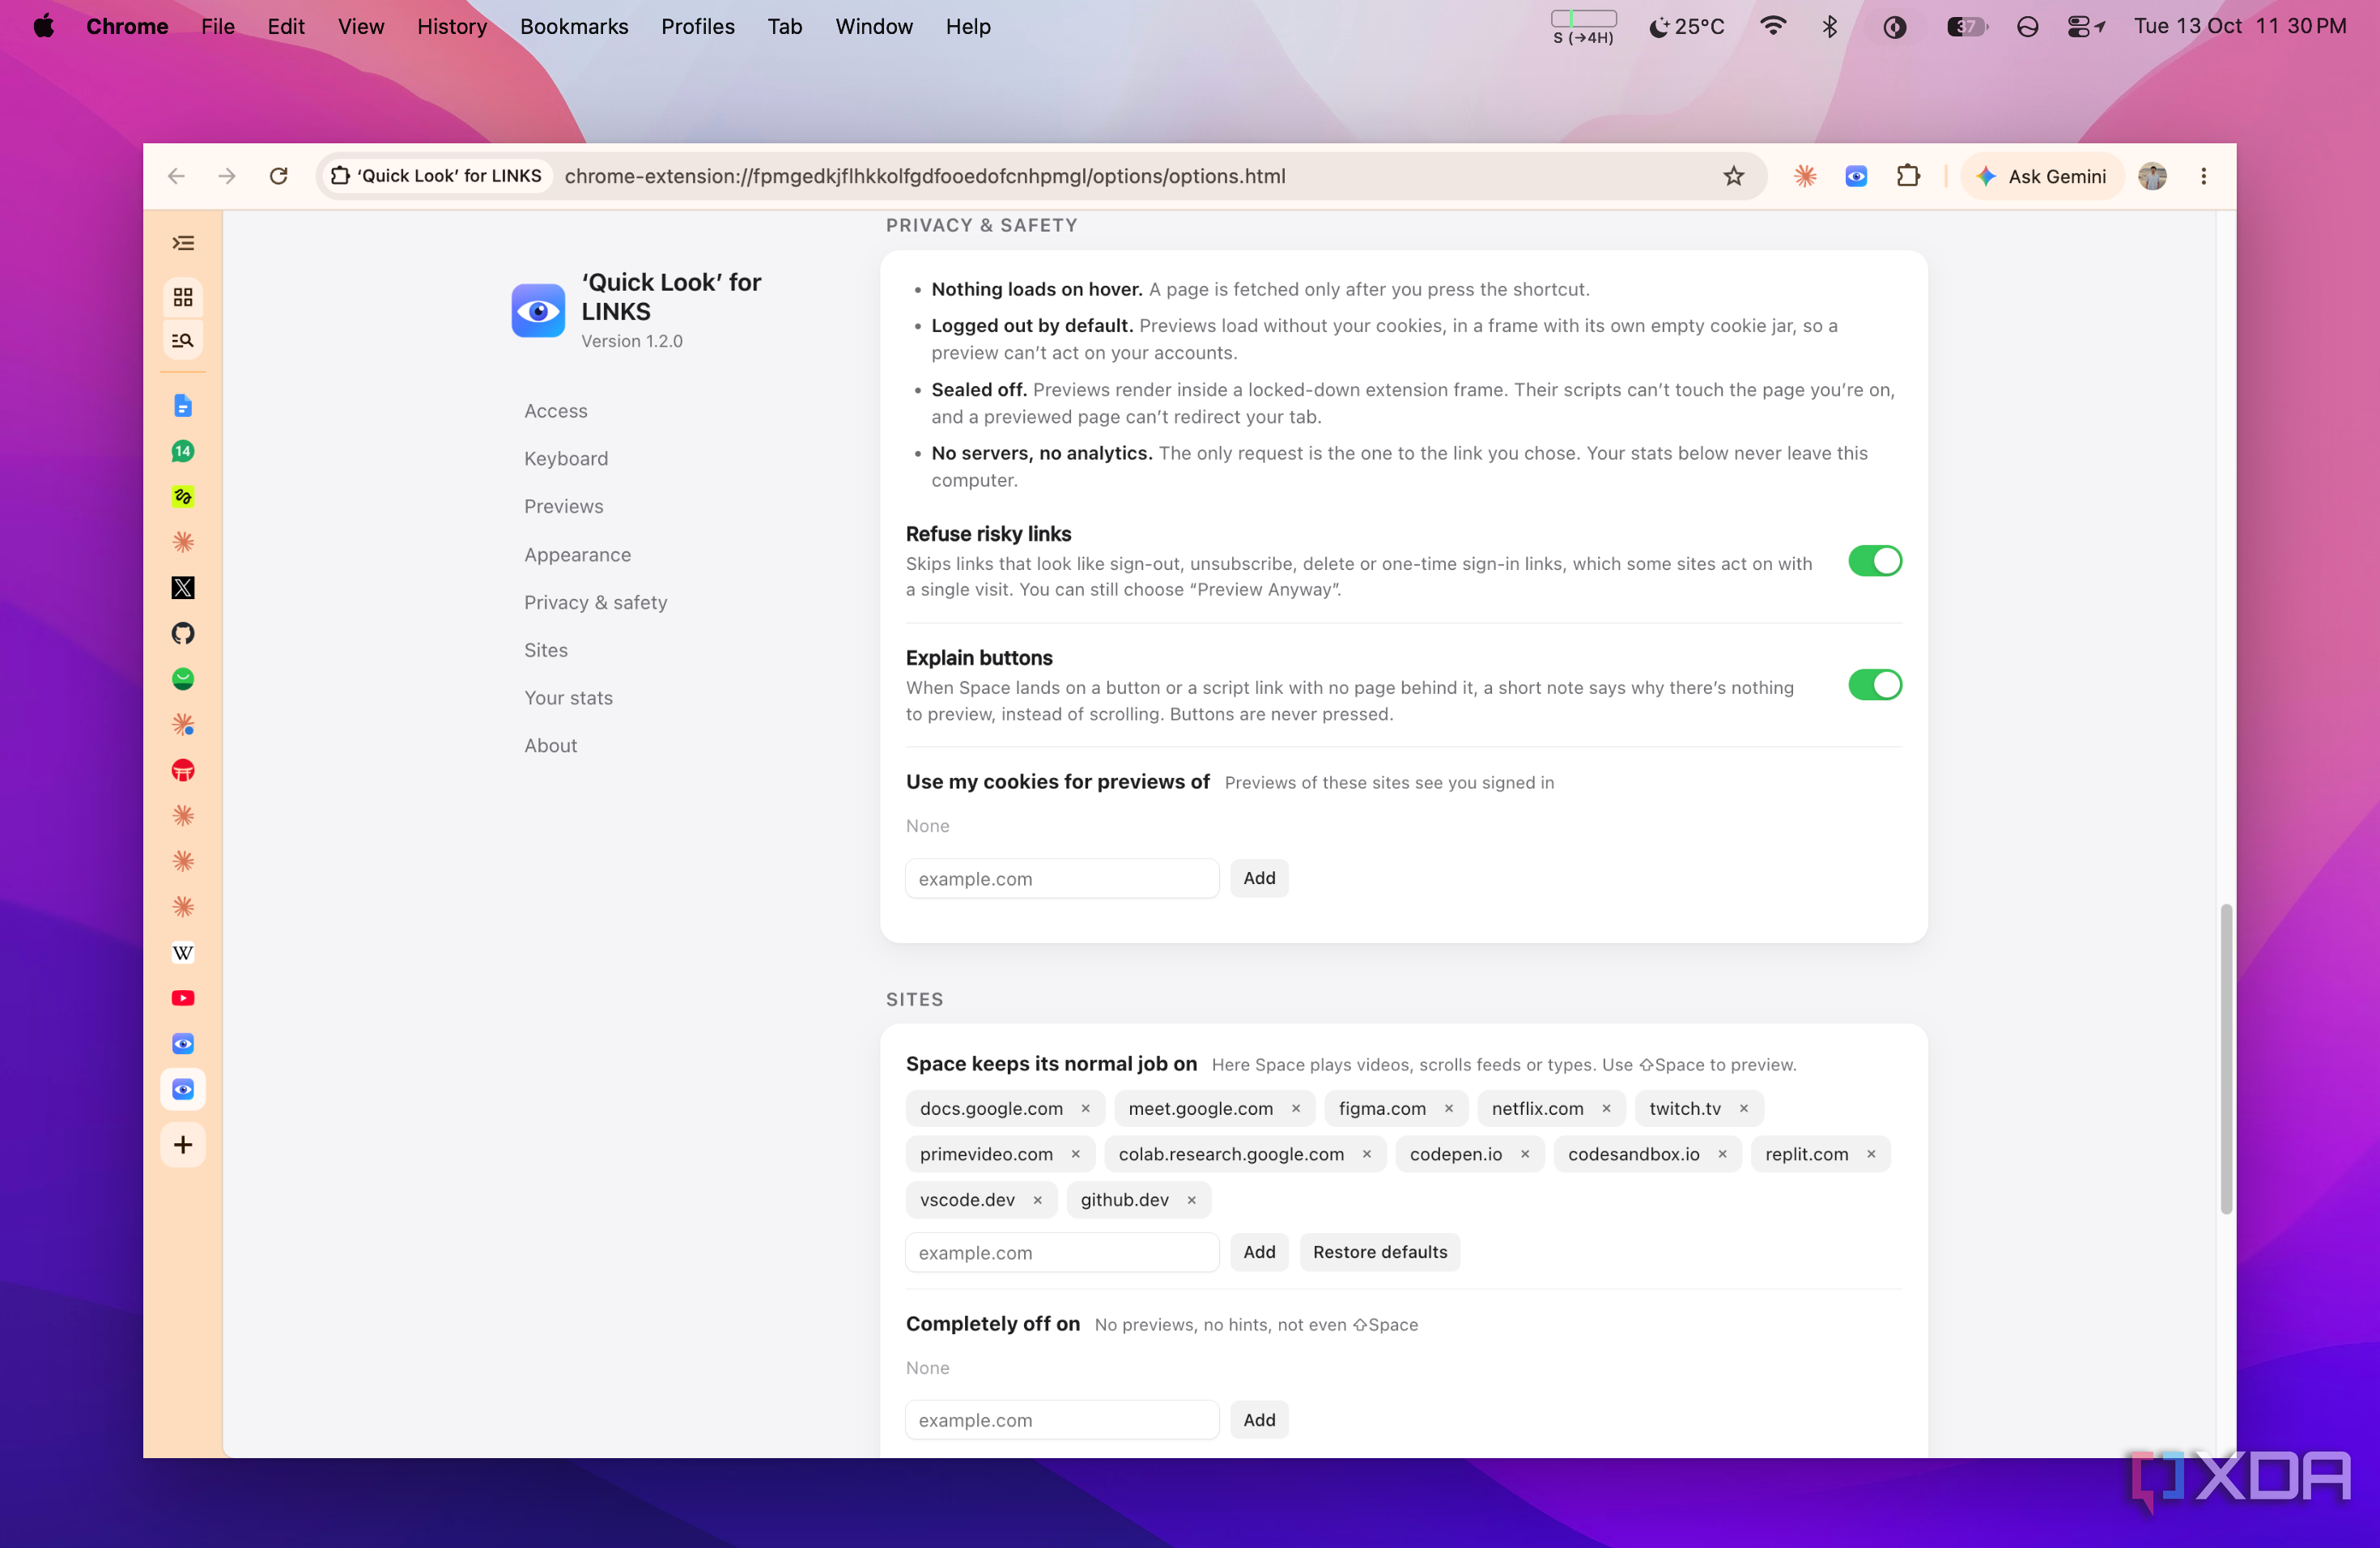Open the X (Twitter) tab in sidebar
Image resolution: width=2380 pixels, height=1548 pixels.
point(183,588)
